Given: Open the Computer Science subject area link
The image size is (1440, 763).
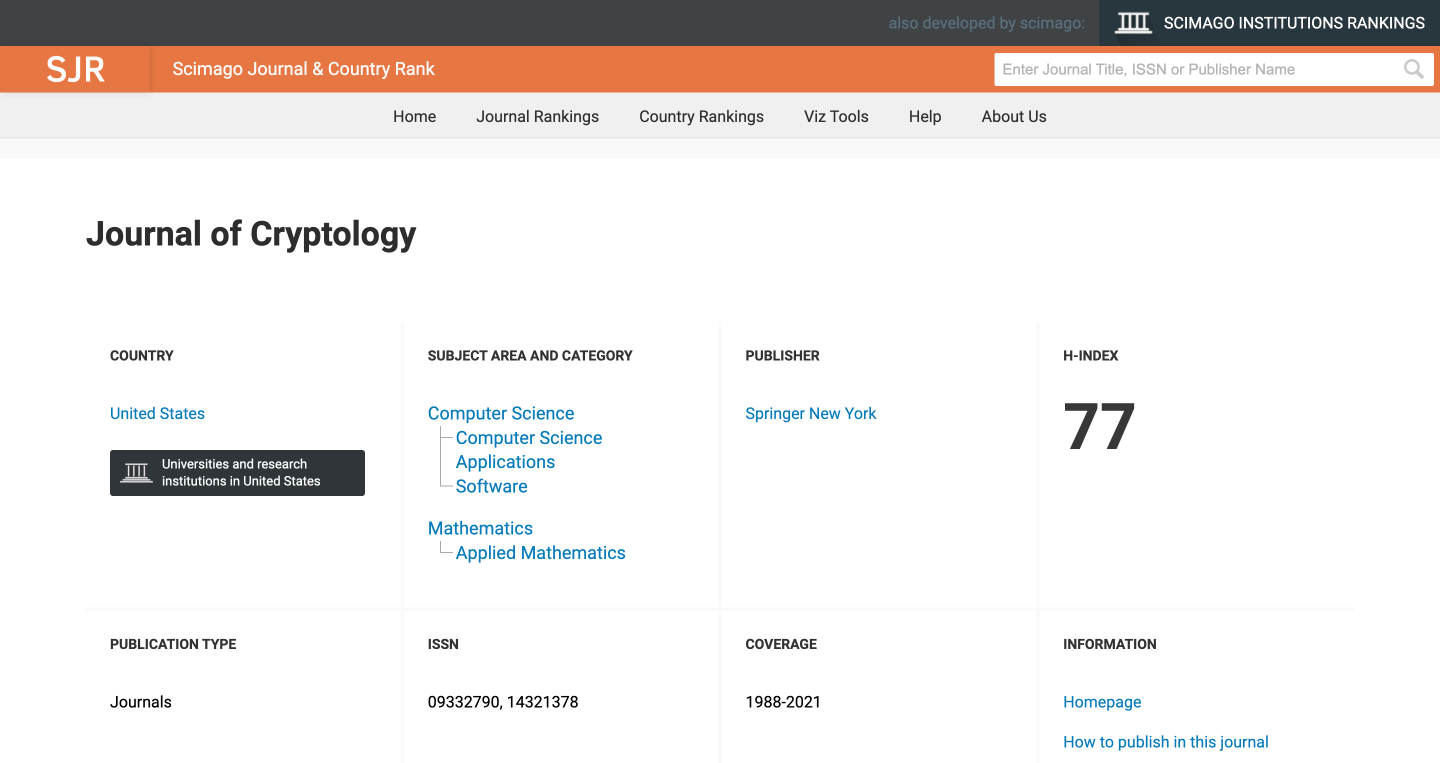Looking at the screenshot, I should pyautogui.click(x=501, y=413).
